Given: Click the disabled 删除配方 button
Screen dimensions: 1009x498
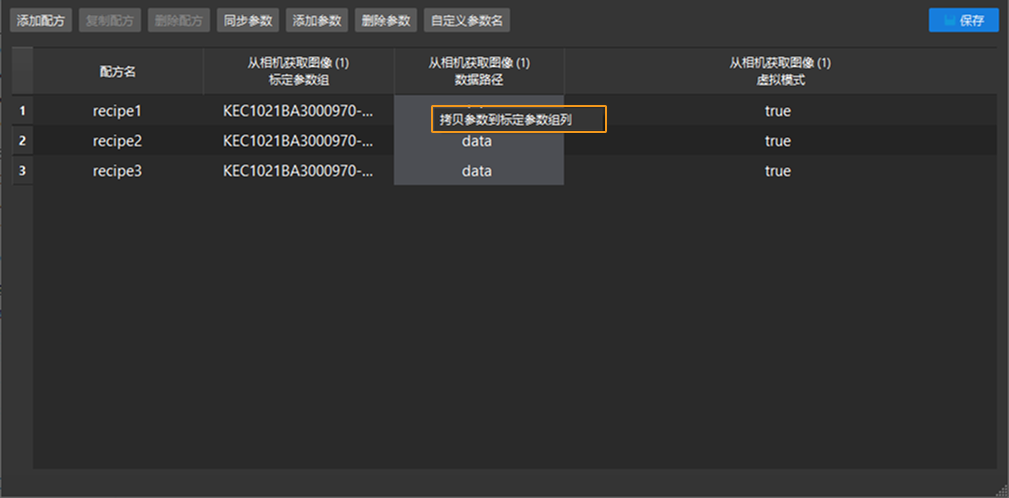Looking at the screenshot, I should 179,21.
